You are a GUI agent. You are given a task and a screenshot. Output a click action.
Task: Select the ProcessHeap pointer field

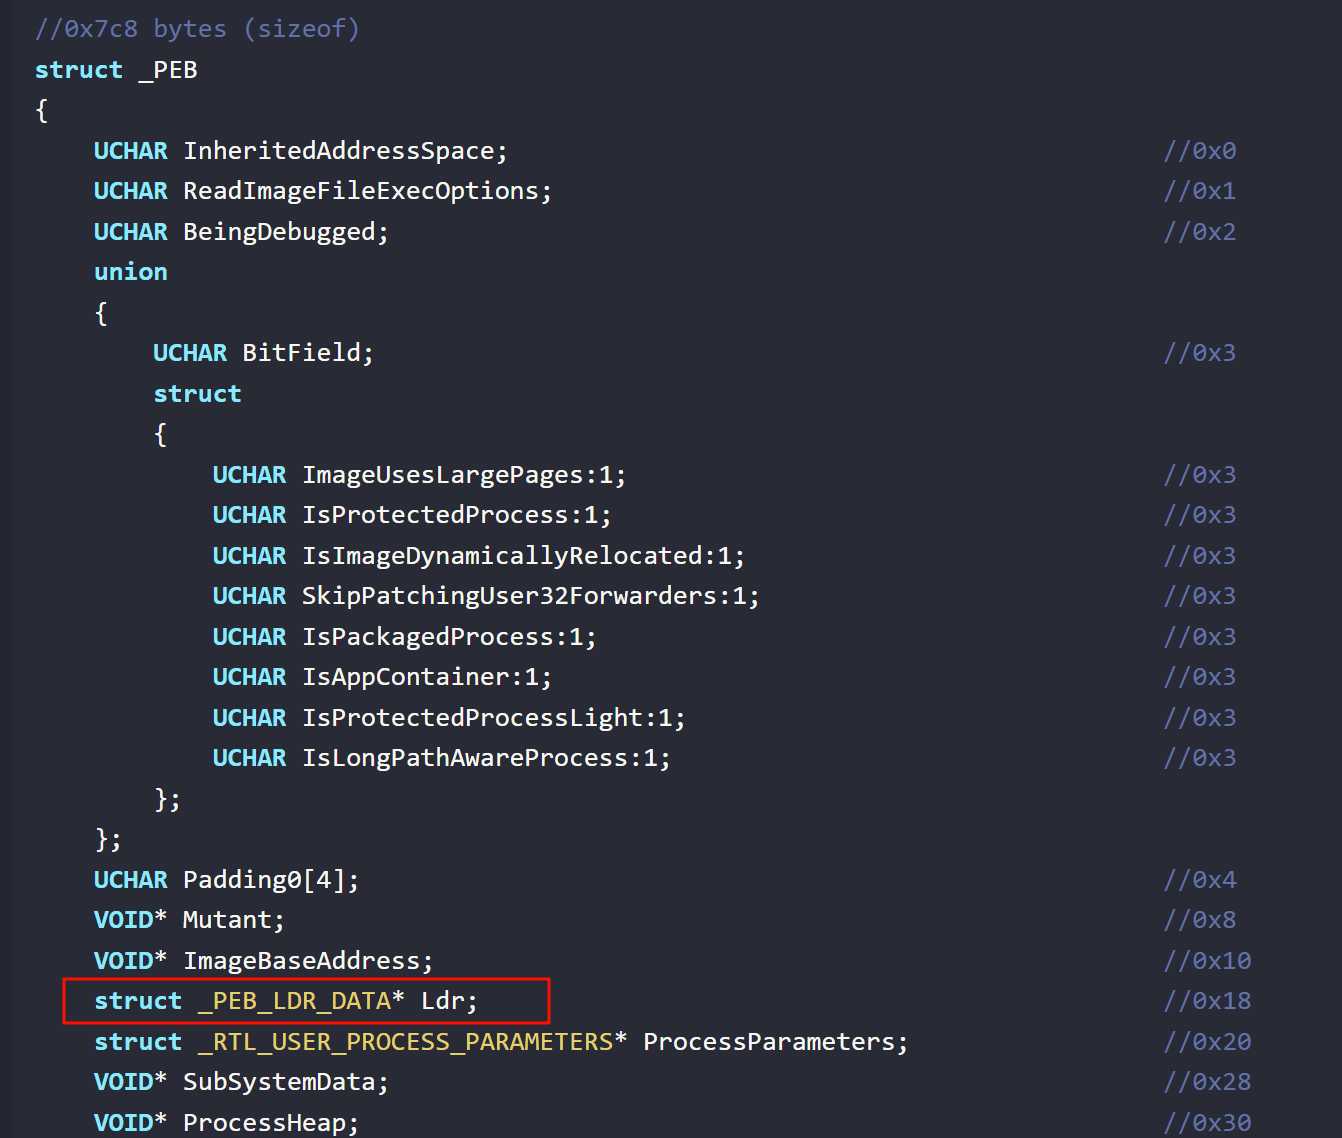[264, 1123]
